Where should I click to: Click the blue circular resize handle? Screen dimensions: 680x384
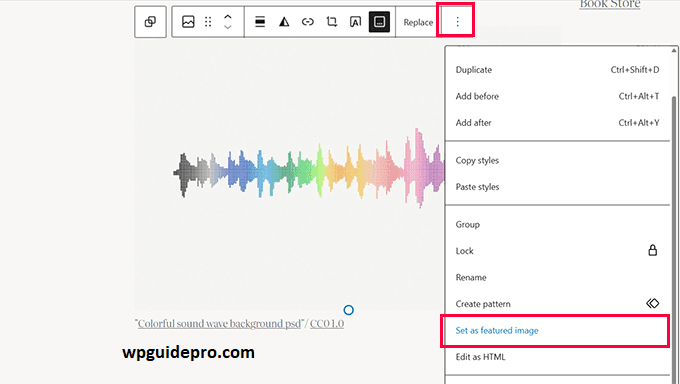tap(348, 310)
